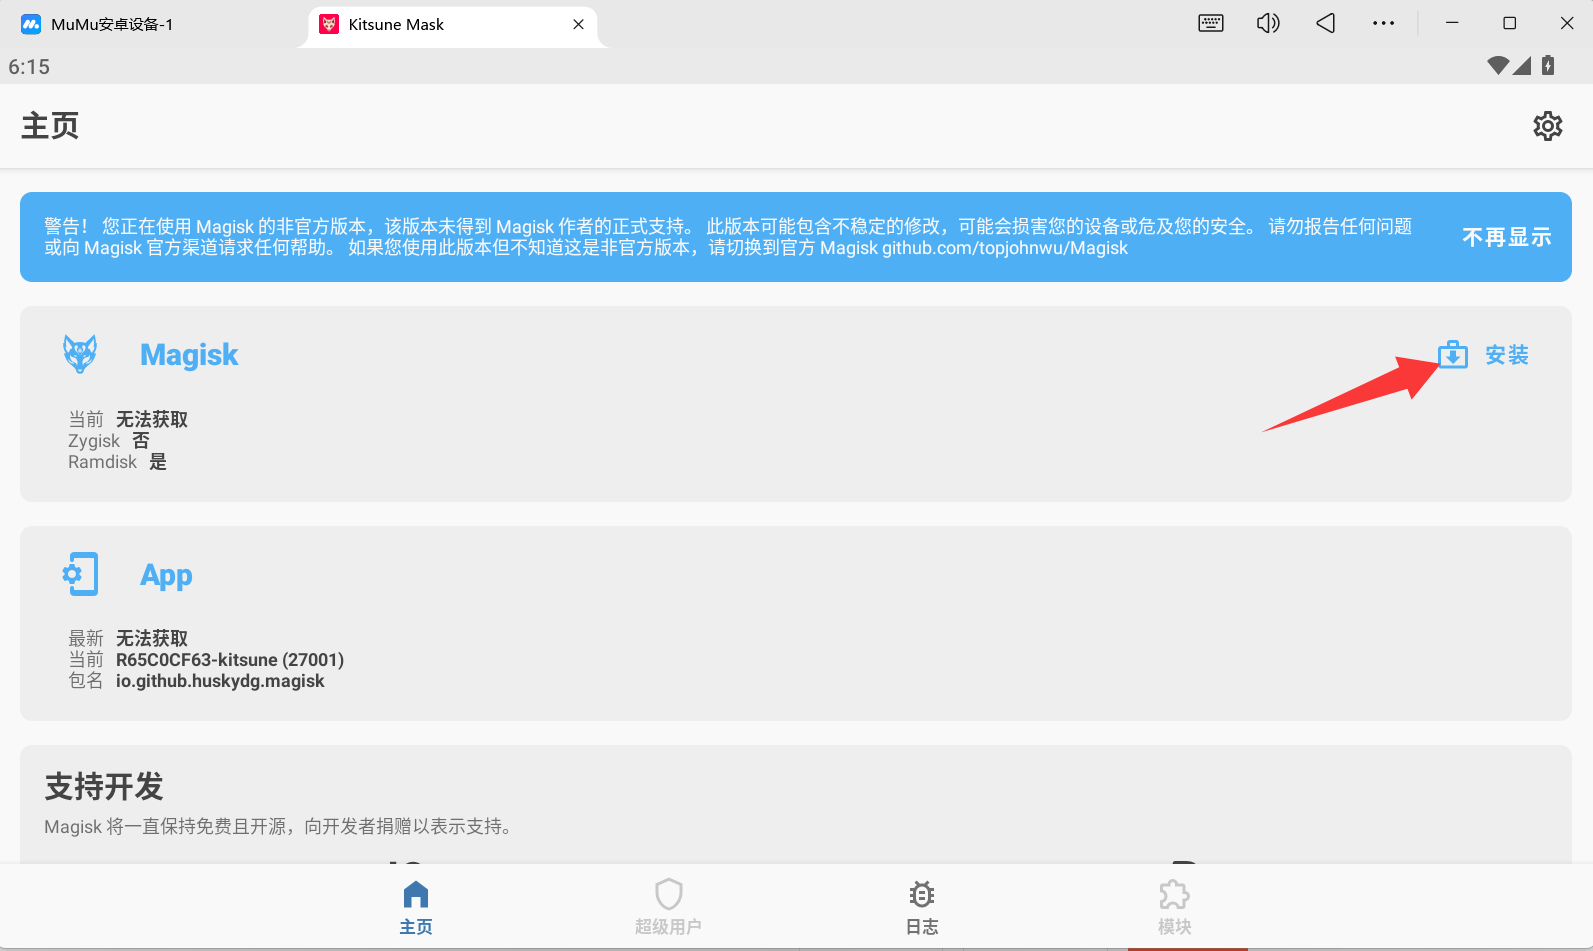Open the emulator three-dots more menu

[1383, 23]
